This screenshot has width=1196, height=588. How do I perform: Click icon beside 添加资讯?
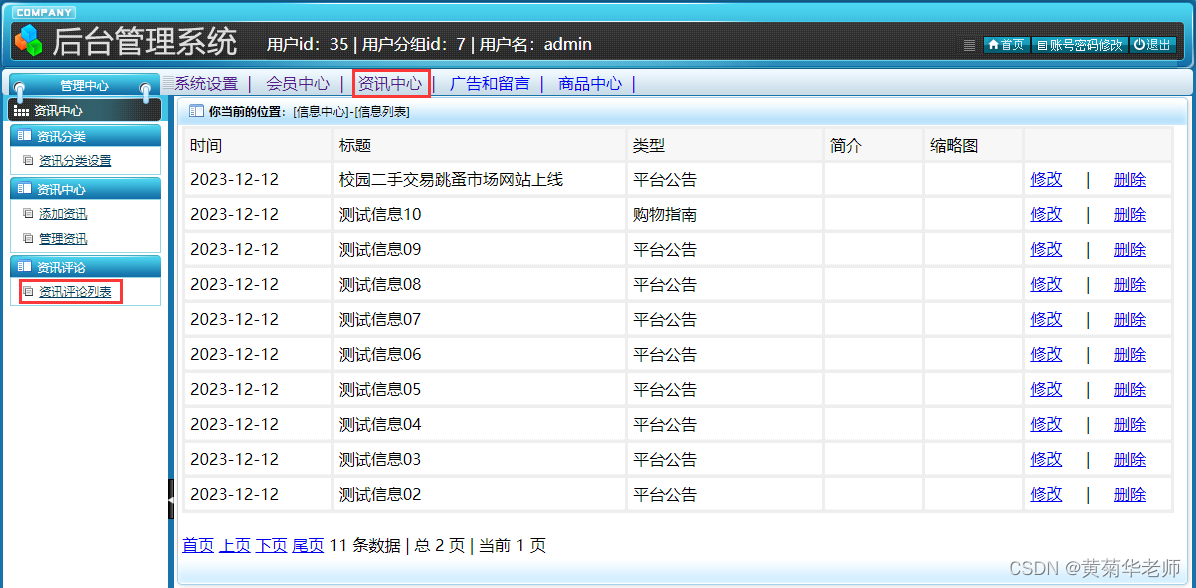coord(28,214)
